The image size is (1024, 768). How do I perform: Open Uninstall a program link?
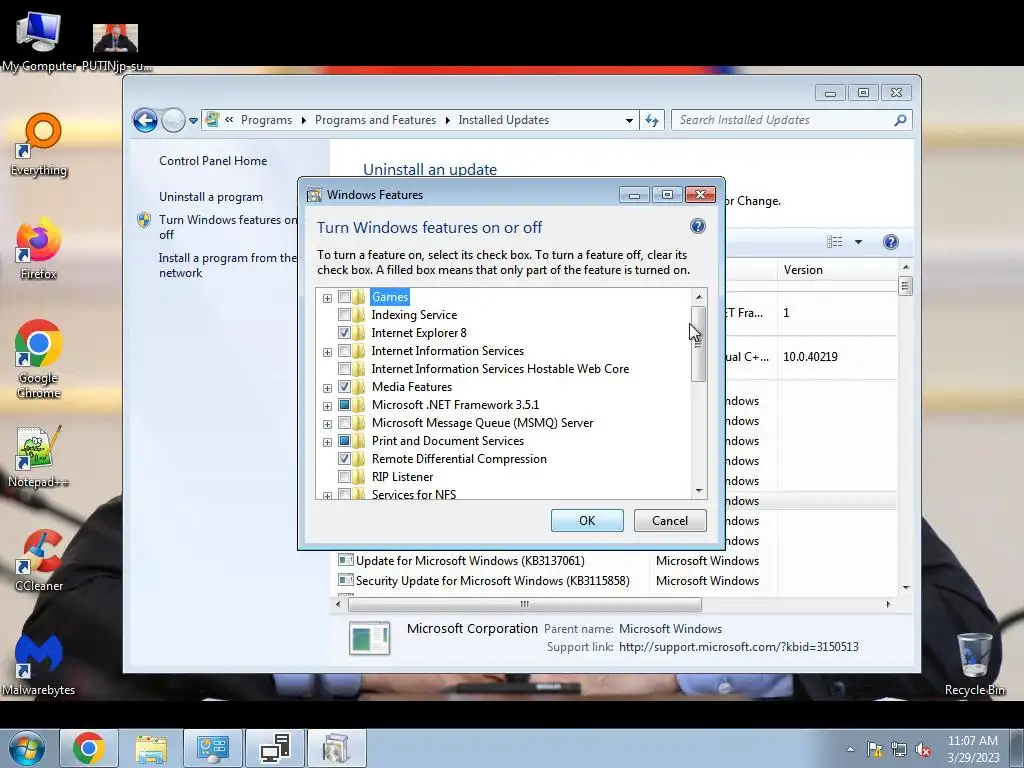click(x=211, y=197)
